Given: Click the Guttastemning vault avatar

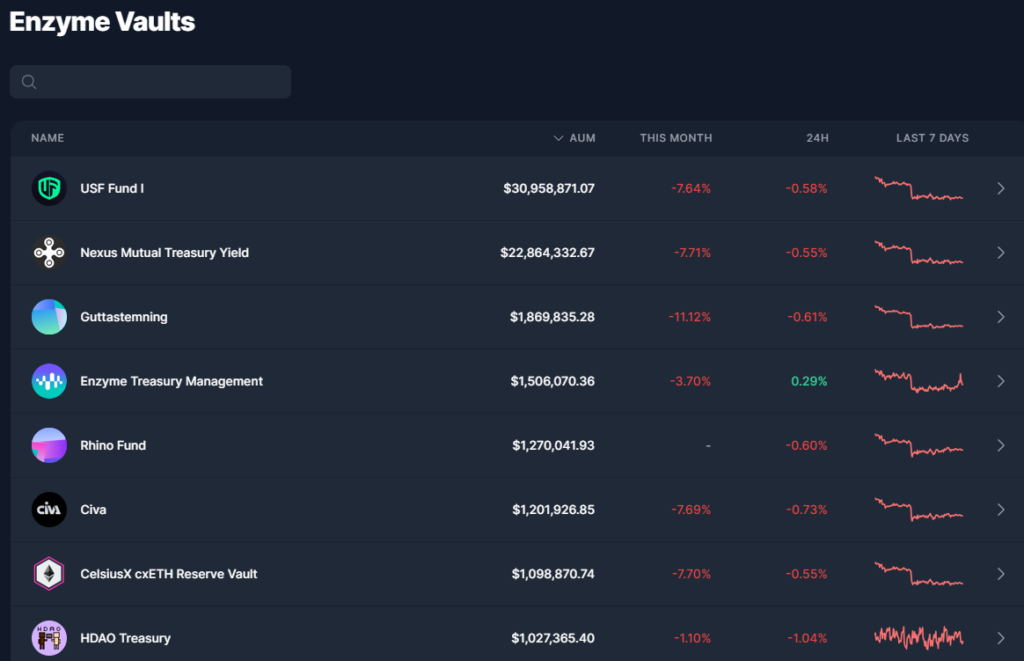Looking at the screenshot, I should coord(49,317).
